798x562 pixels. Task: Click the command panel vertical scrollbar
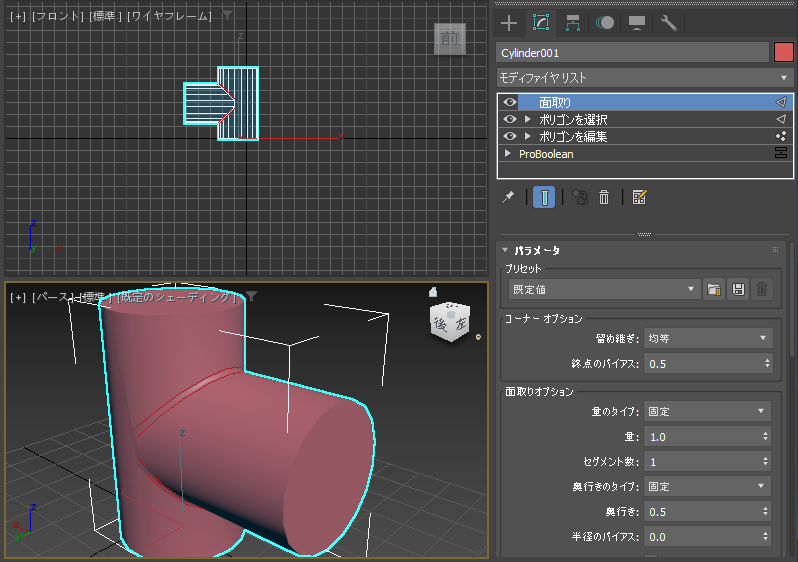[x=794, y=300]
